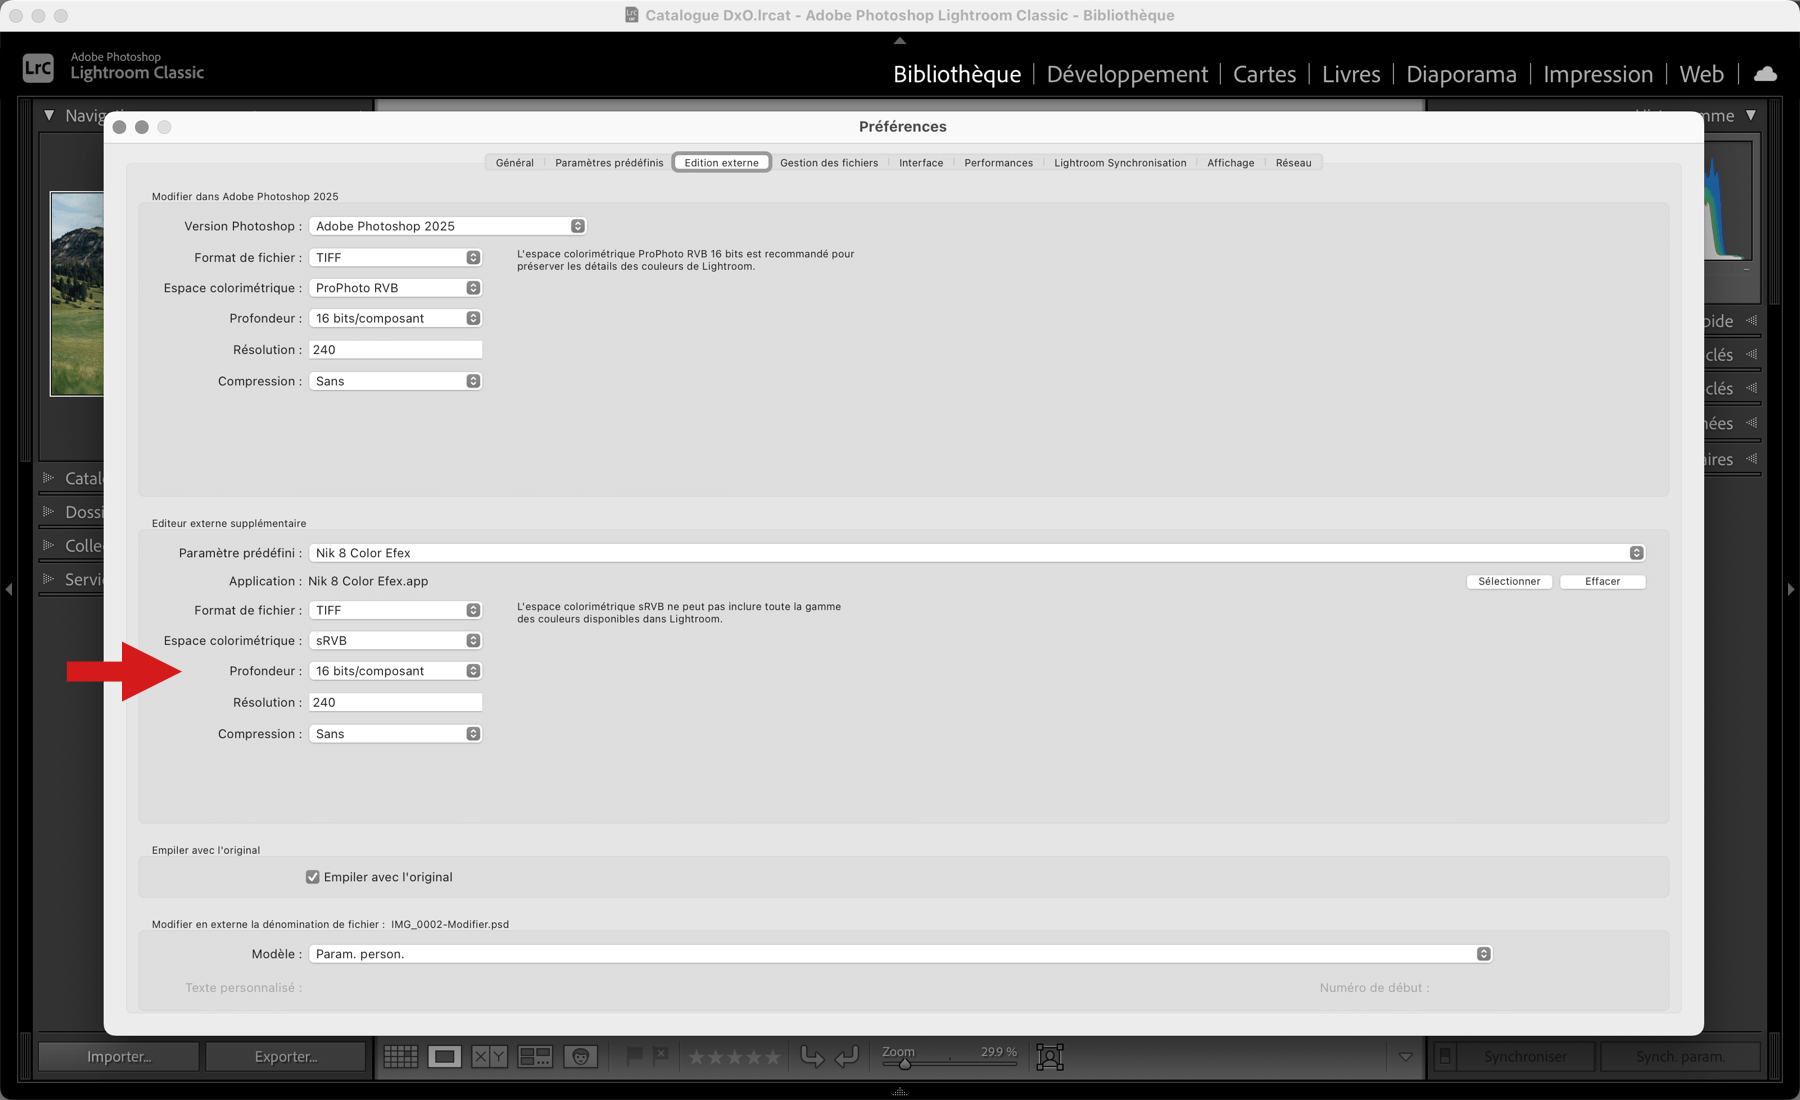
Task: Open People face view icon
Action: pyautogui.click(x=581, y=1056)
